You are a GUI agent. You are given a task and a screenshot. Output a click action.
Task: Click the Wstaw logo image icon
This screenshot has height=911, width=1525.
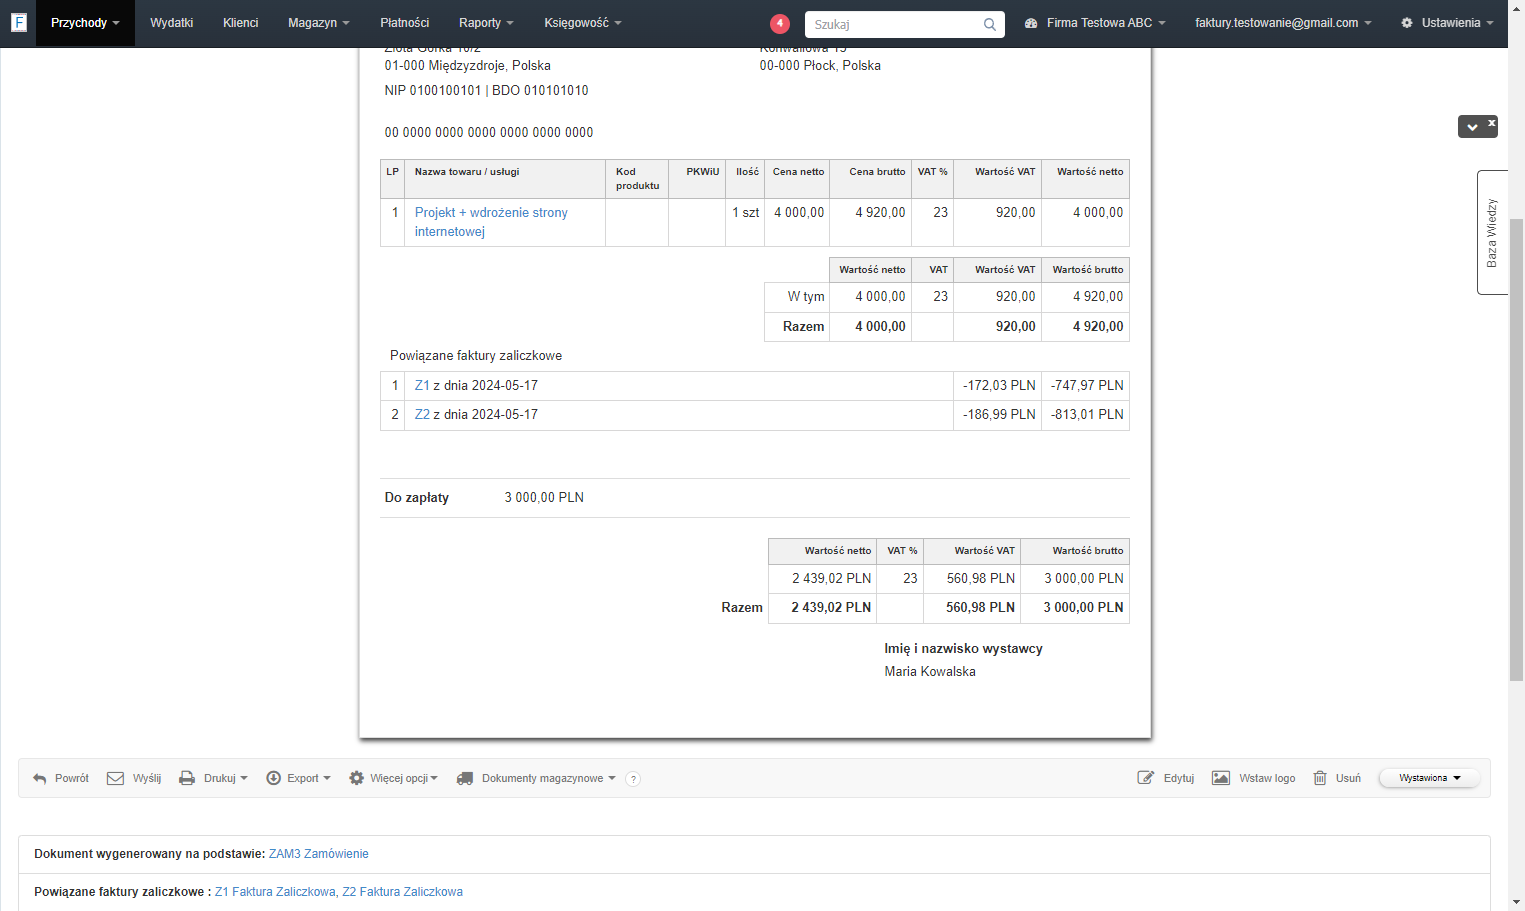[1221, 778]
